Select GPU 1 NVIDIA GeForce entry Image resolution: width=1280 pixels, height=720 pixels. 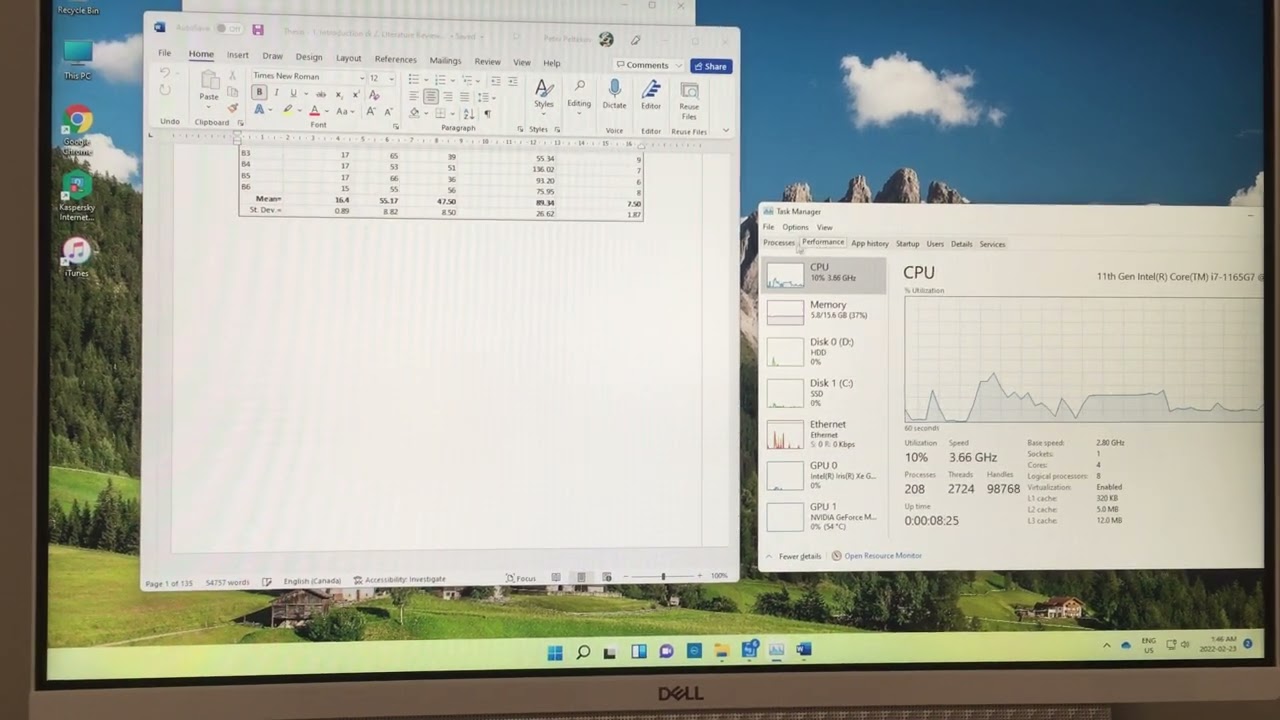pyautogui.click(x=826, y=516)
